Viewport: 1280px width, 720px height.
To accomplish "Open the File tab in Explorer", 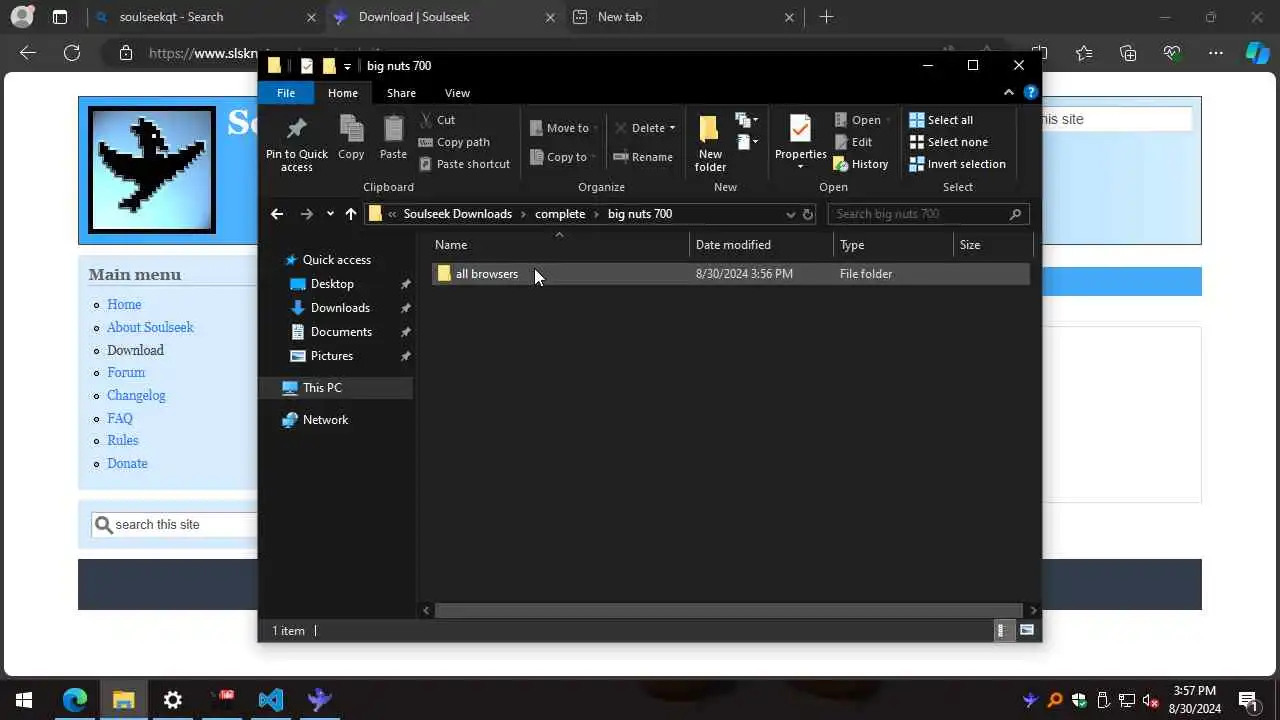I will coord(286,93).
